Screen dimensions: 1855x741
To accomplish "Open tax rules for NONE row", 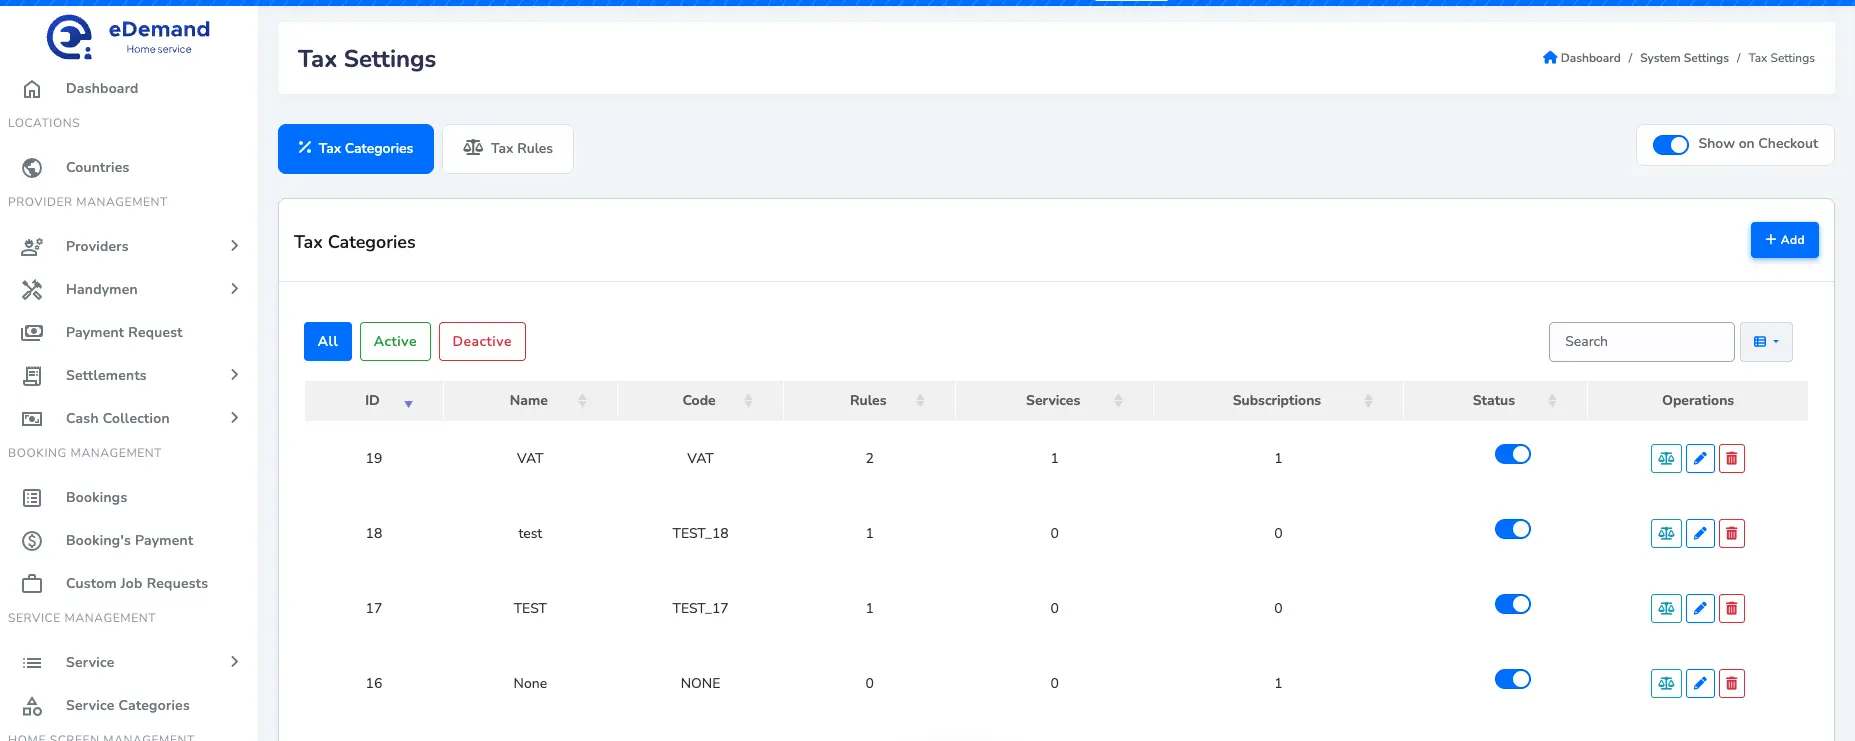I will click(x=1666, y=683).
